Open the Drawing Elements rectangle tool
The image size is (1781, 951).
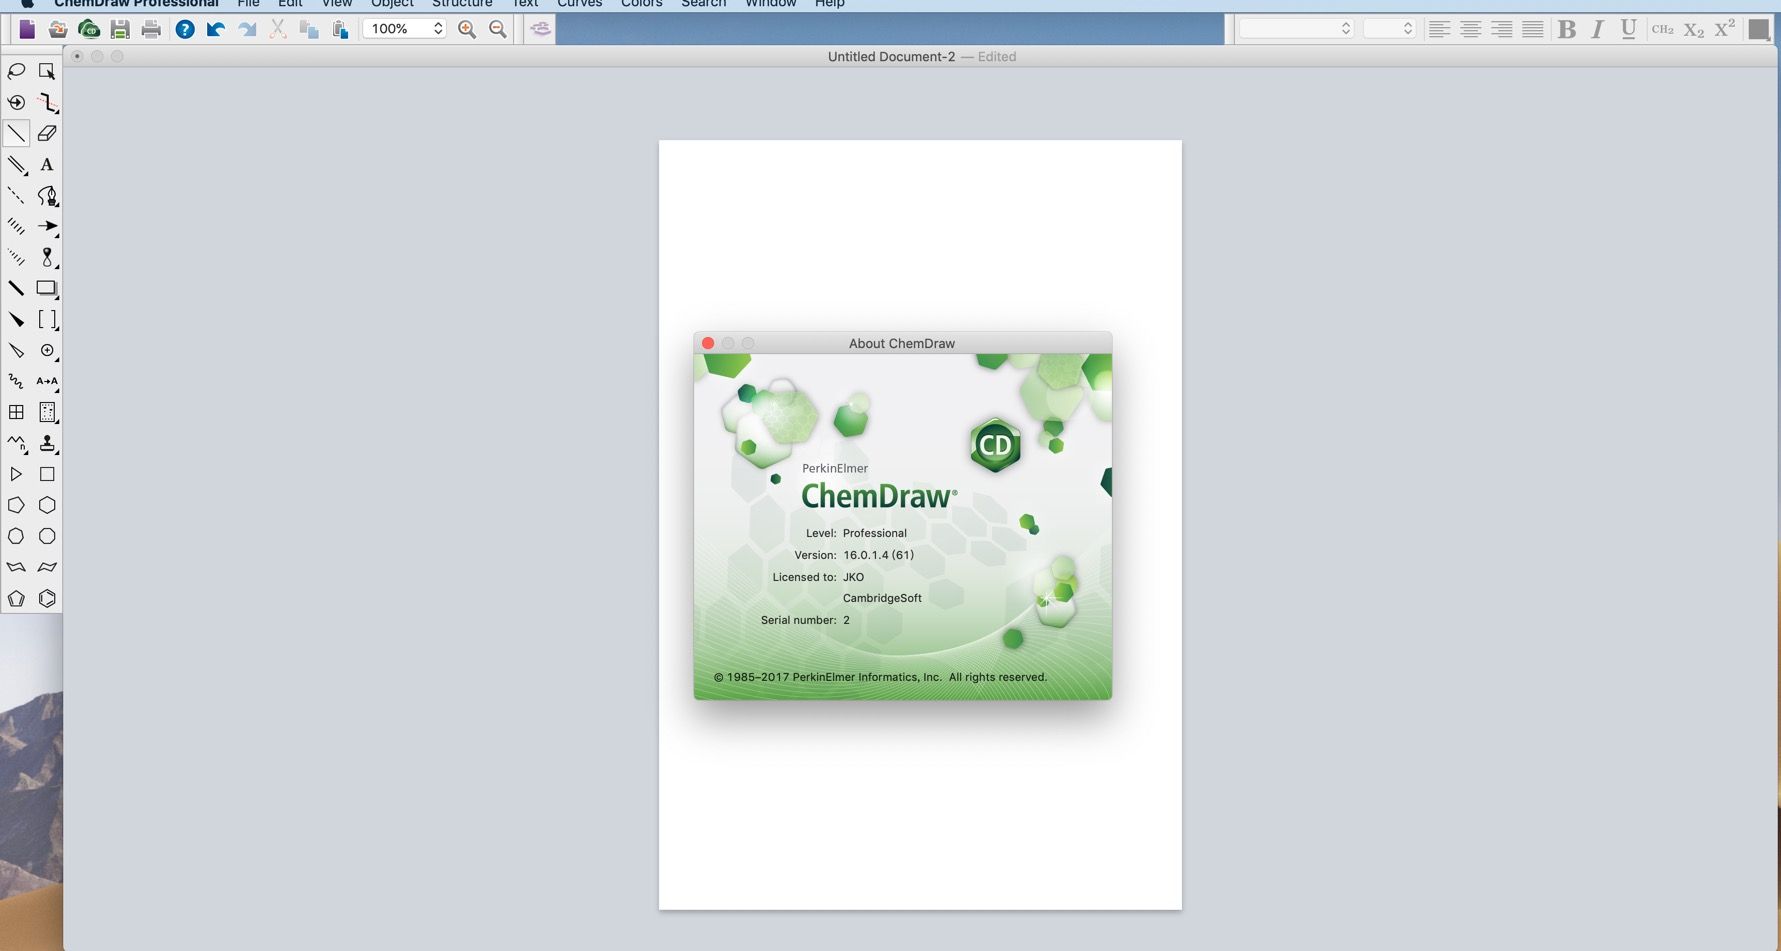tap(47, 288)
